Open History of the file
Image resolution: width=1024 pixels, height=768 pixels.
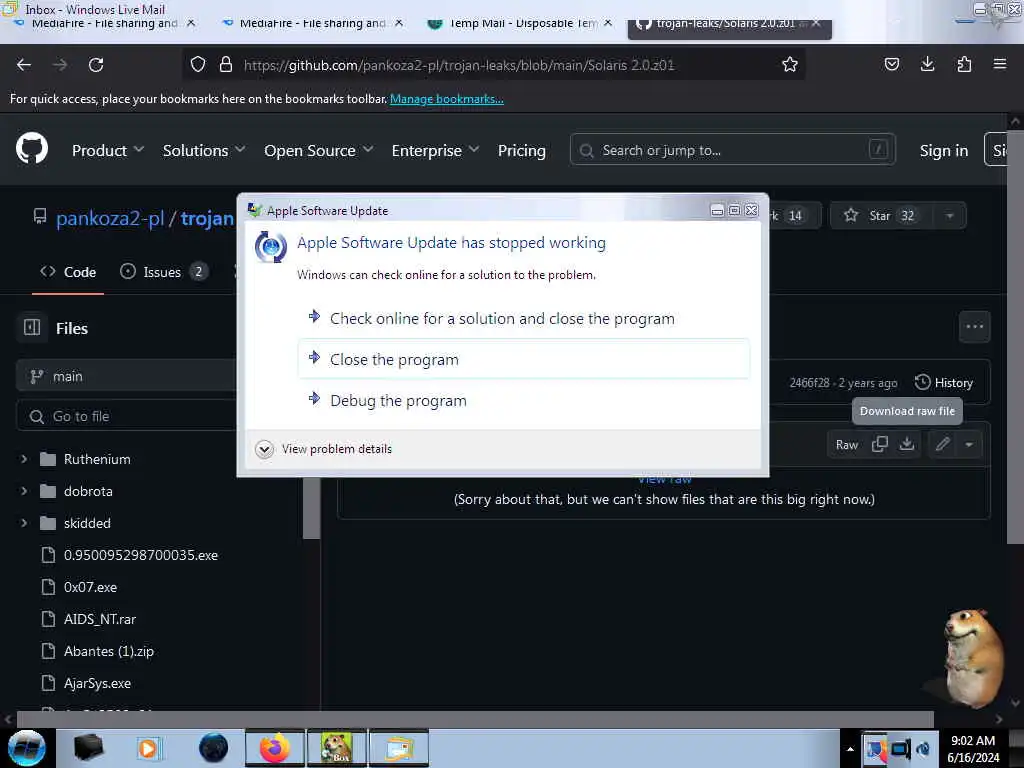[944, 383]
